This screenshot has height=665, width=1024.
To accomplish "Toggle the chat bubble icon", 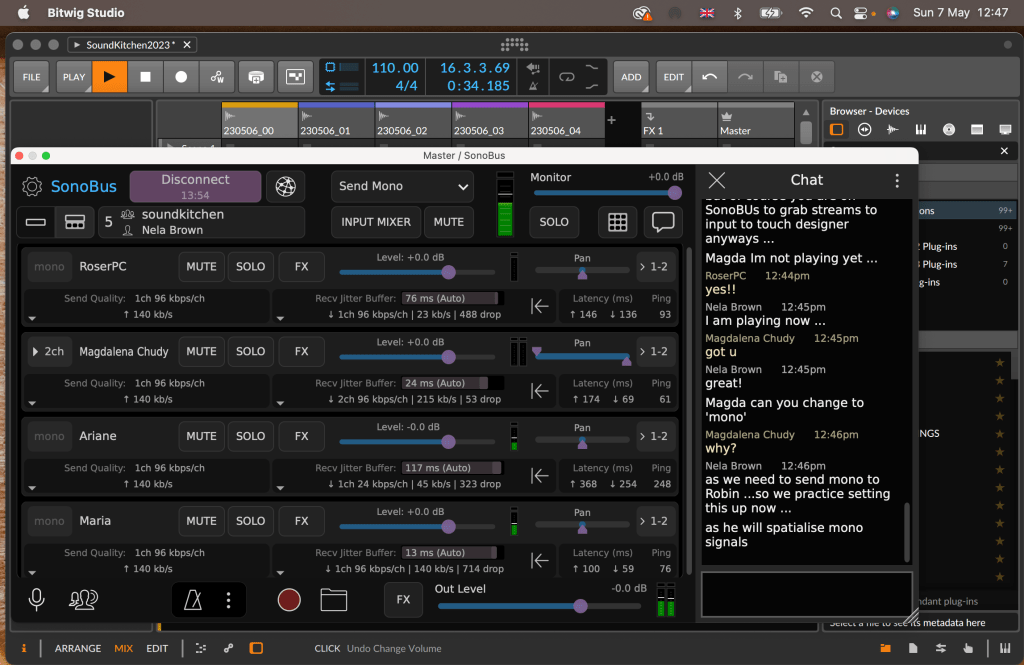I will [662, 222].
